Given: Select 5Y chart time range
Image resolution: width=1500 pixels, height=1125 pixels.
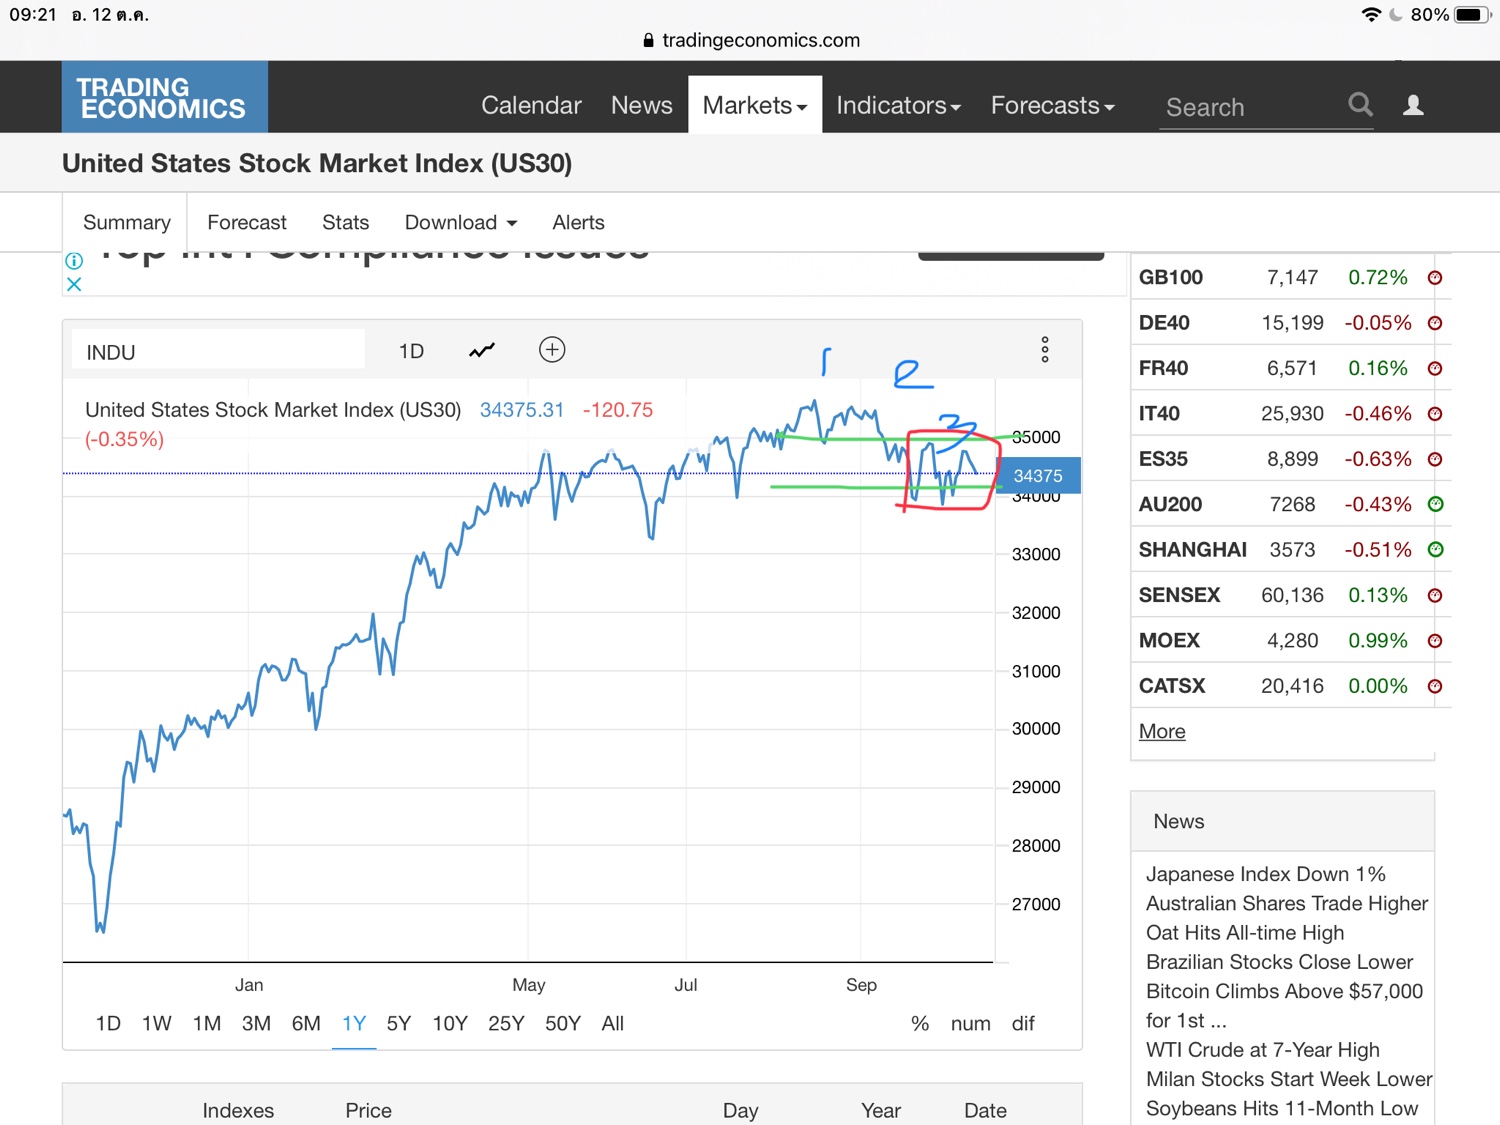Looking at the screenshot, I should (x=399, y=1023).
